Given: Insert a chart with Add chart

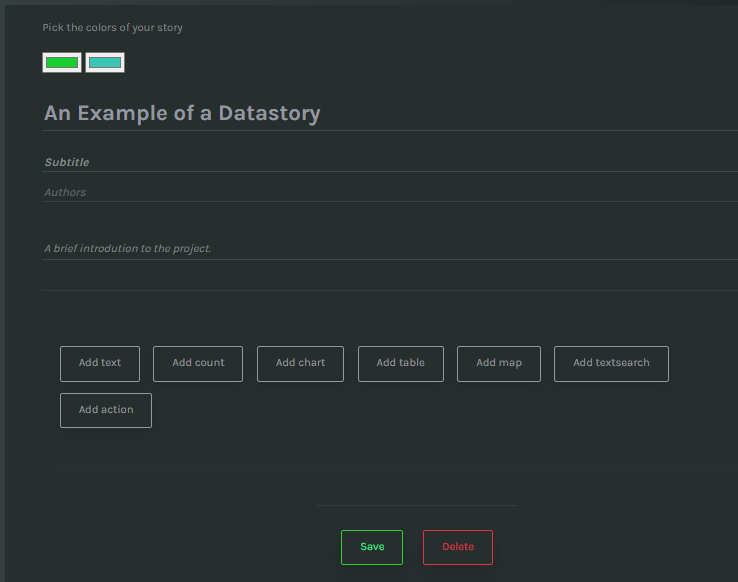Looking at the screenshot, I should click(300, 363).
